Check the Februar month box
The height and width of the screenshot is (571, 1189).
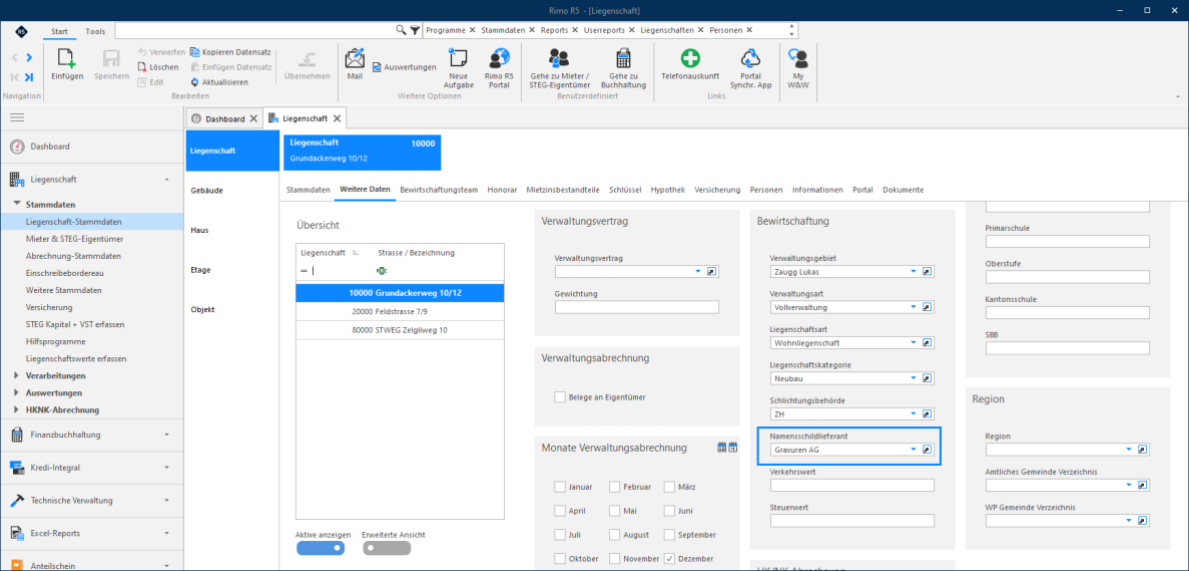click(615, 487)
